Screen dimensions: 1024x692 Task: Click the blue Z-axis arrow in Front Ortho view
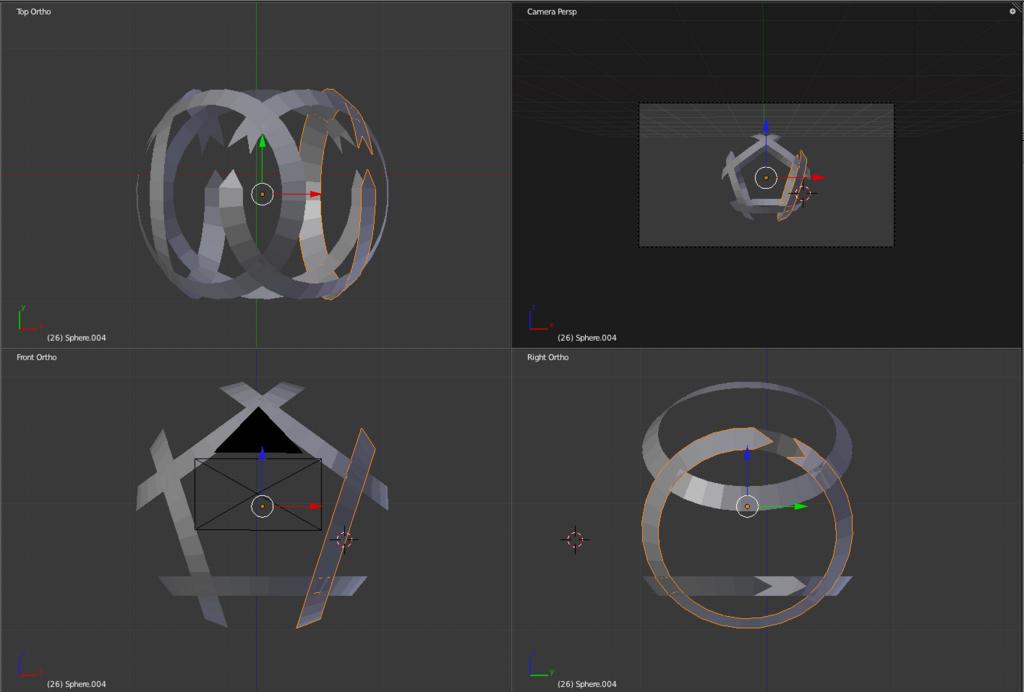[x=262, y=454]
